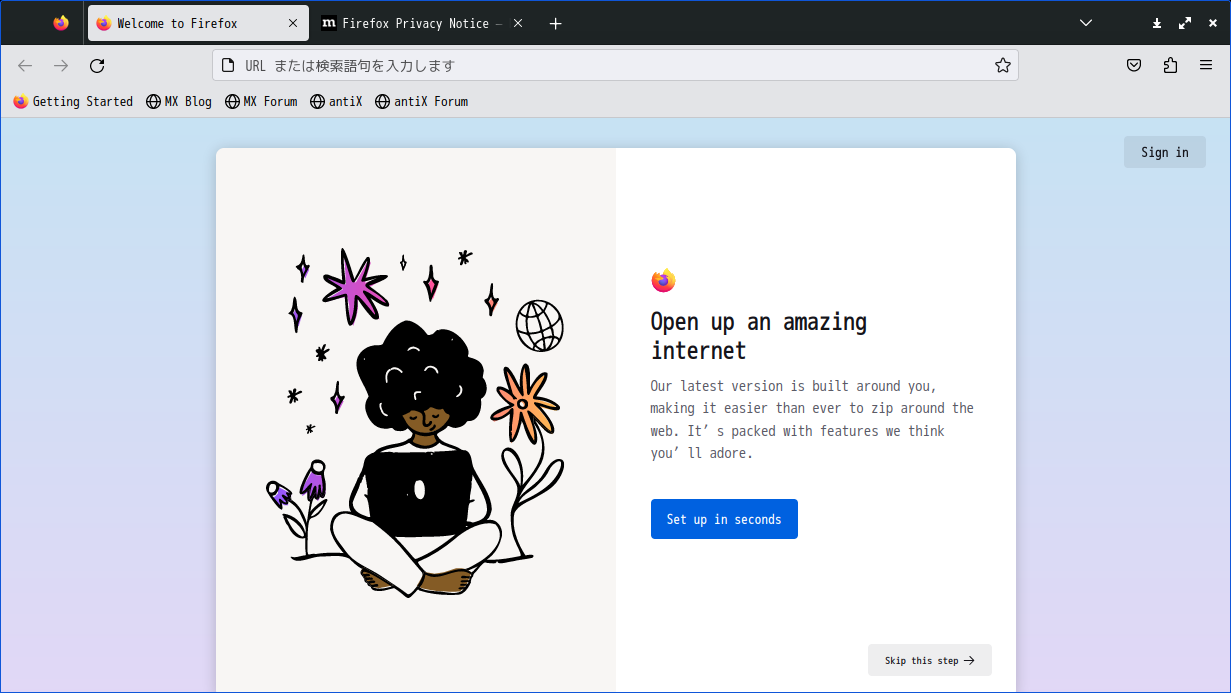Open the MX Blog bookmark
Screen dimensions: 1231x693
tap(179, 101)
